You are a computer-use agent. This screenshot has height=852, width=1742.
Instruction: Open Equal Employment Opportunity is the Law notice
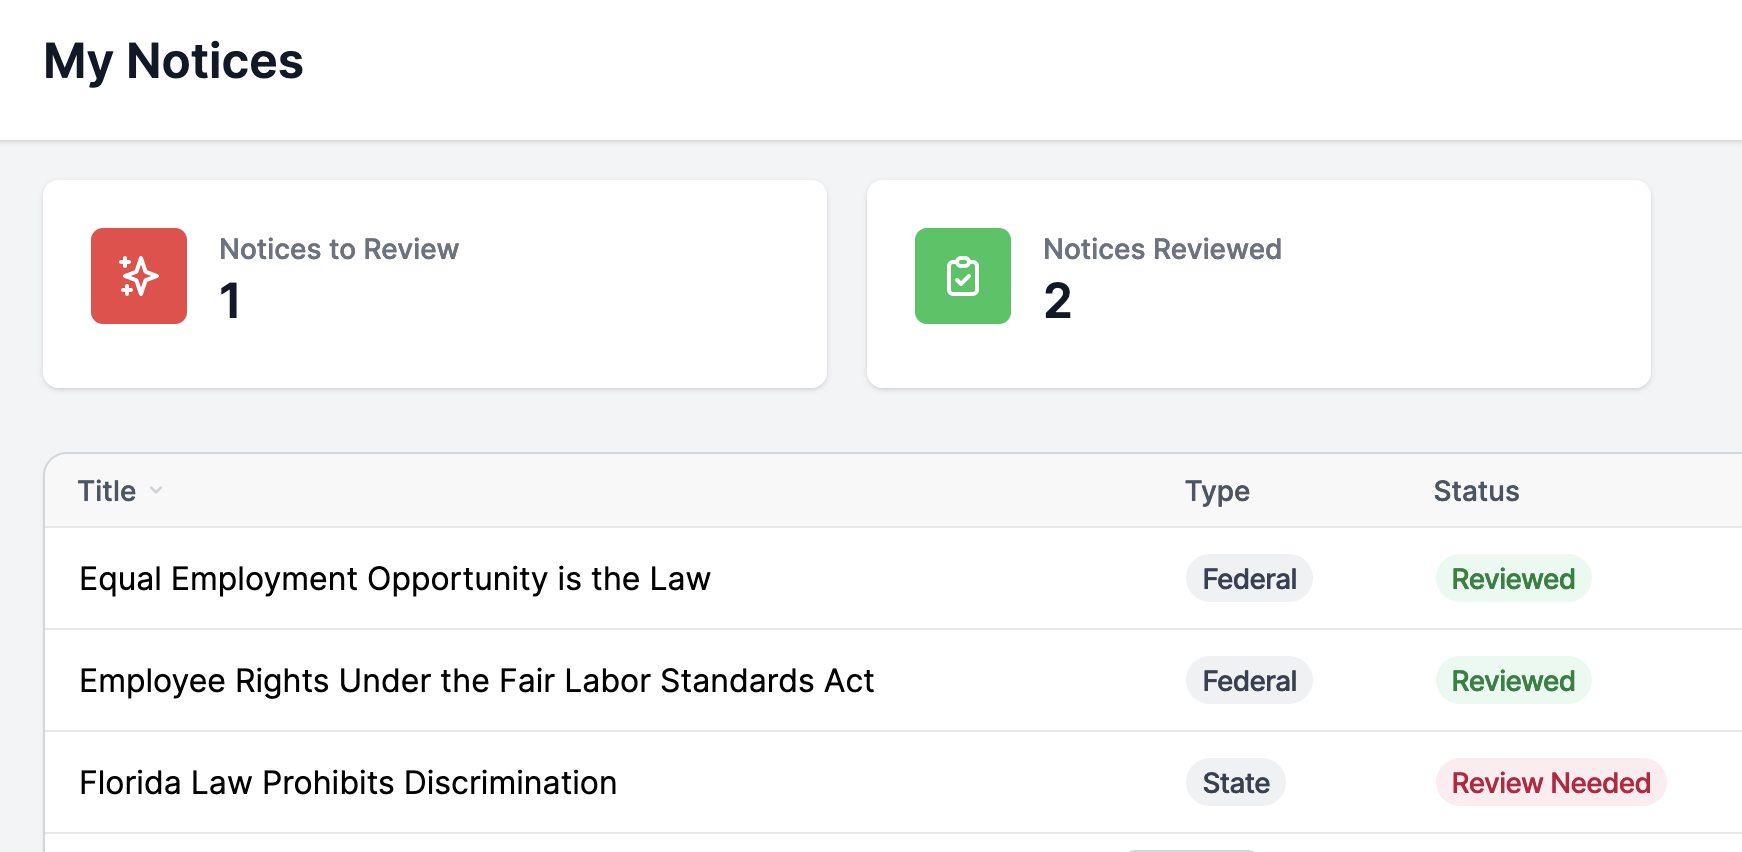[x=395, y=579]
